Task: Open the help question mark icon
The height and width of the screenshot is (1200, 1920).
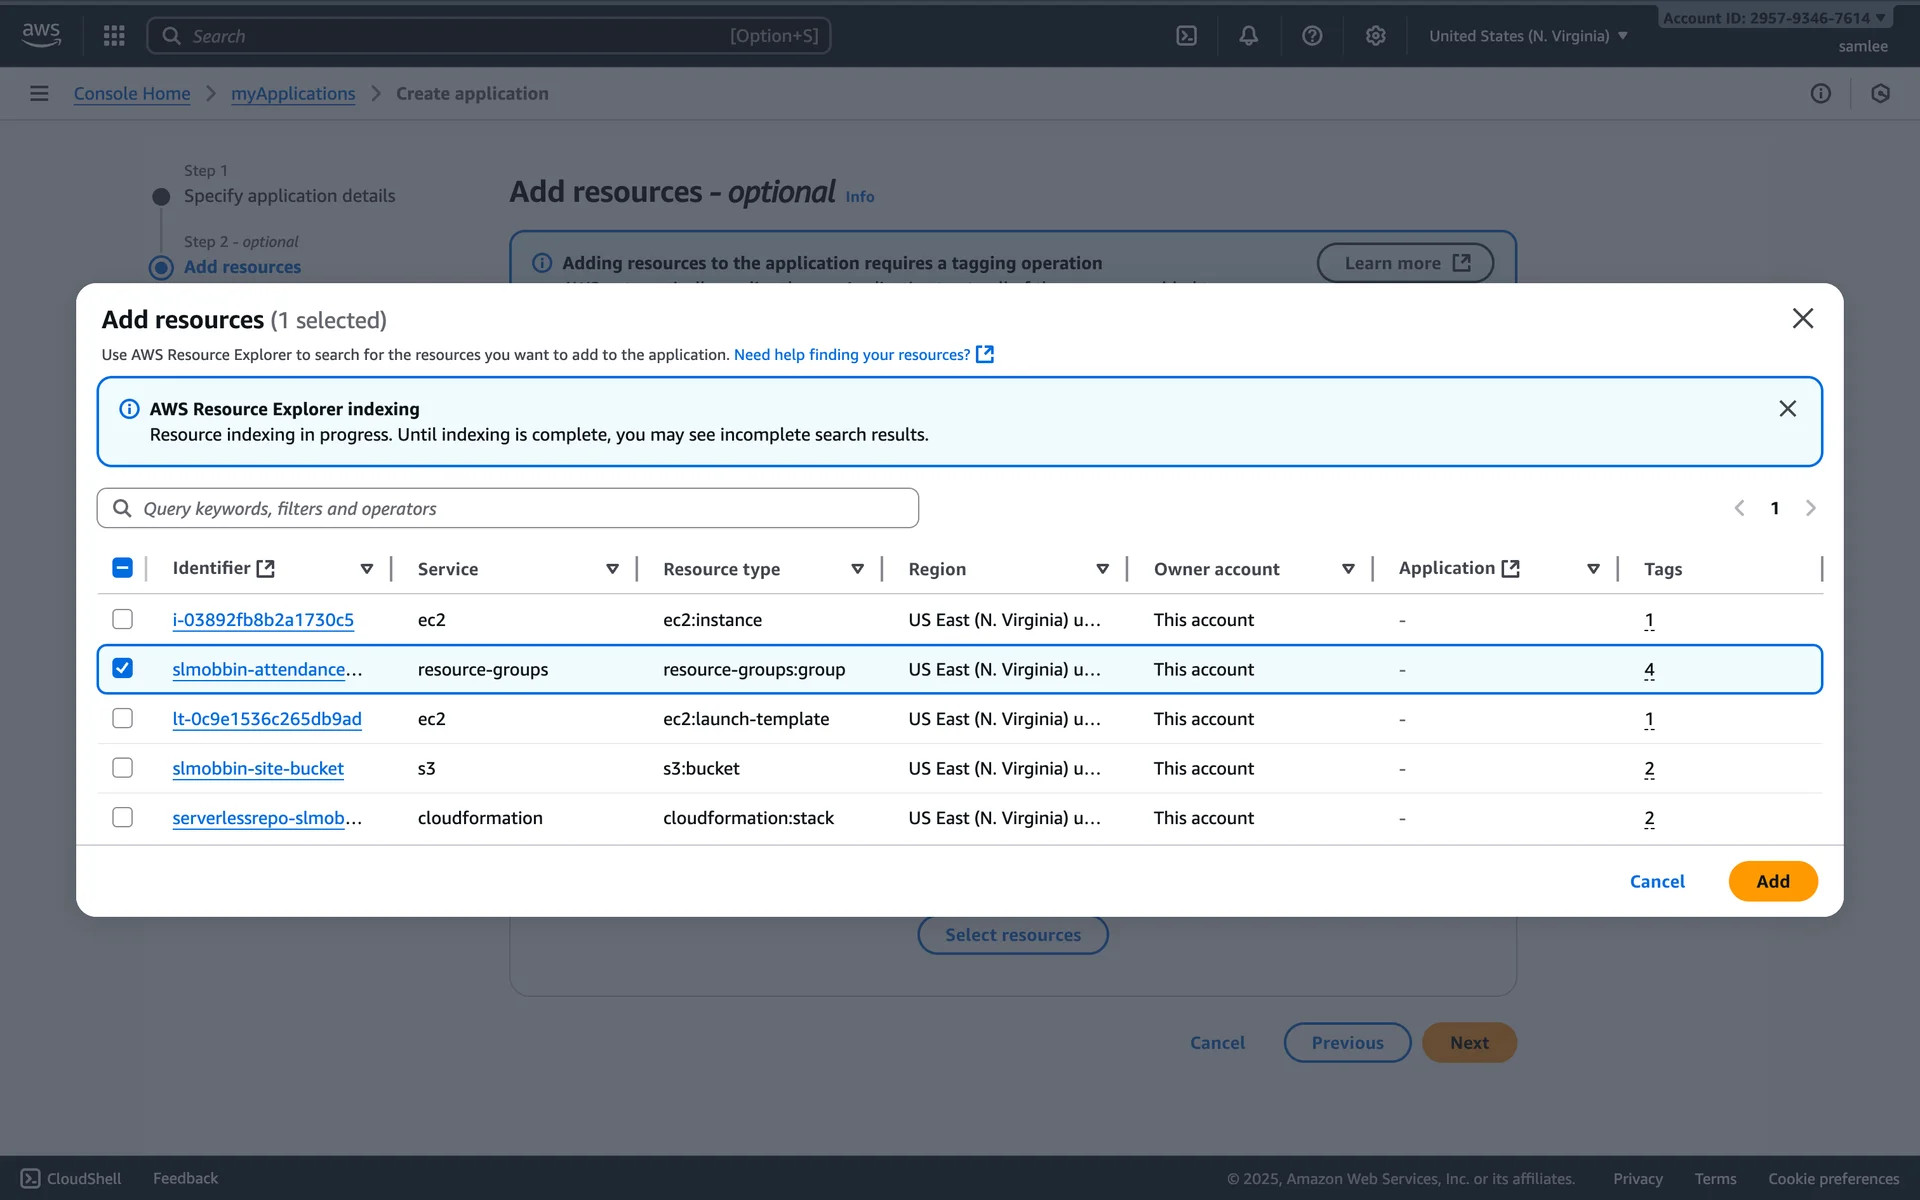Action: tap(1312, 36)
